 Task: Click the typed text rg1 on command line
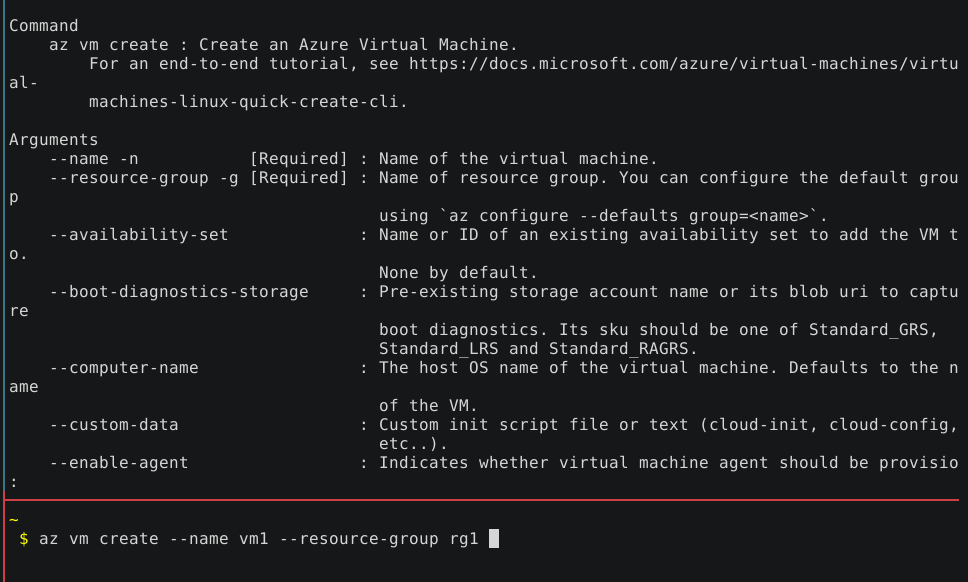[463, 538]
